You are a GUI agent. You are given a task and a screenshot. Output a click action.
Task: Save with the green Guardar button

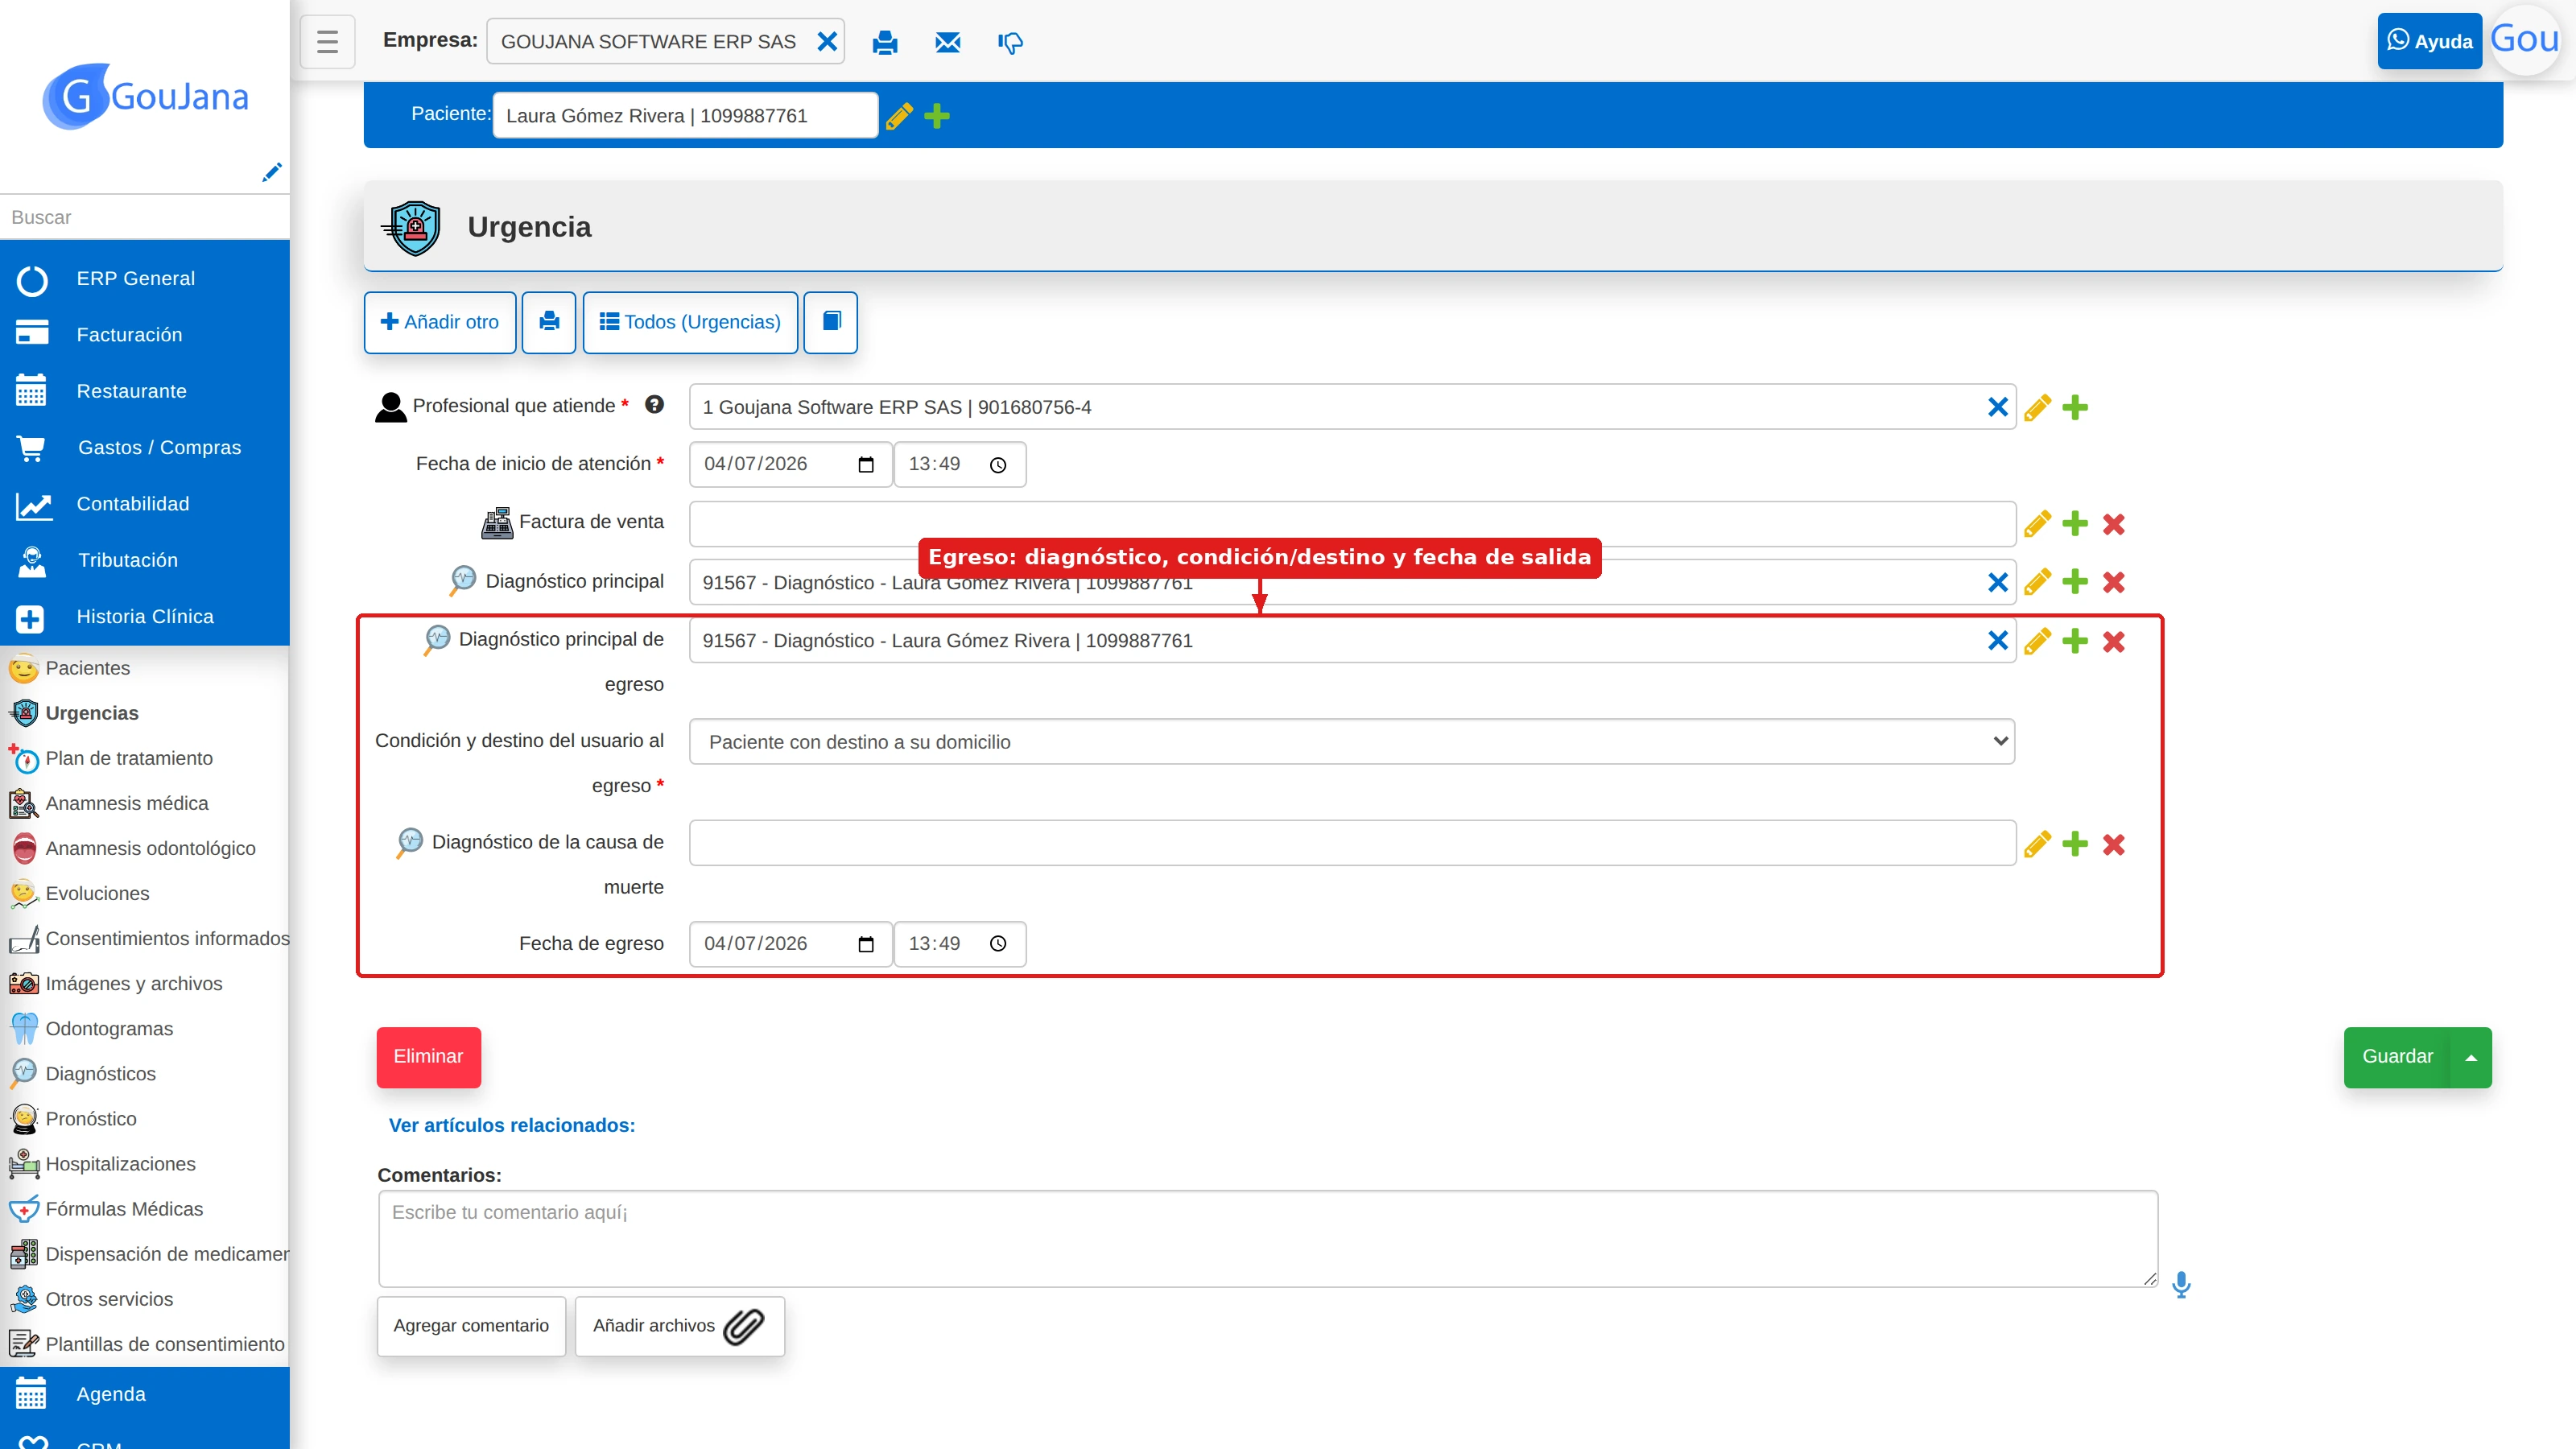2397,1057
